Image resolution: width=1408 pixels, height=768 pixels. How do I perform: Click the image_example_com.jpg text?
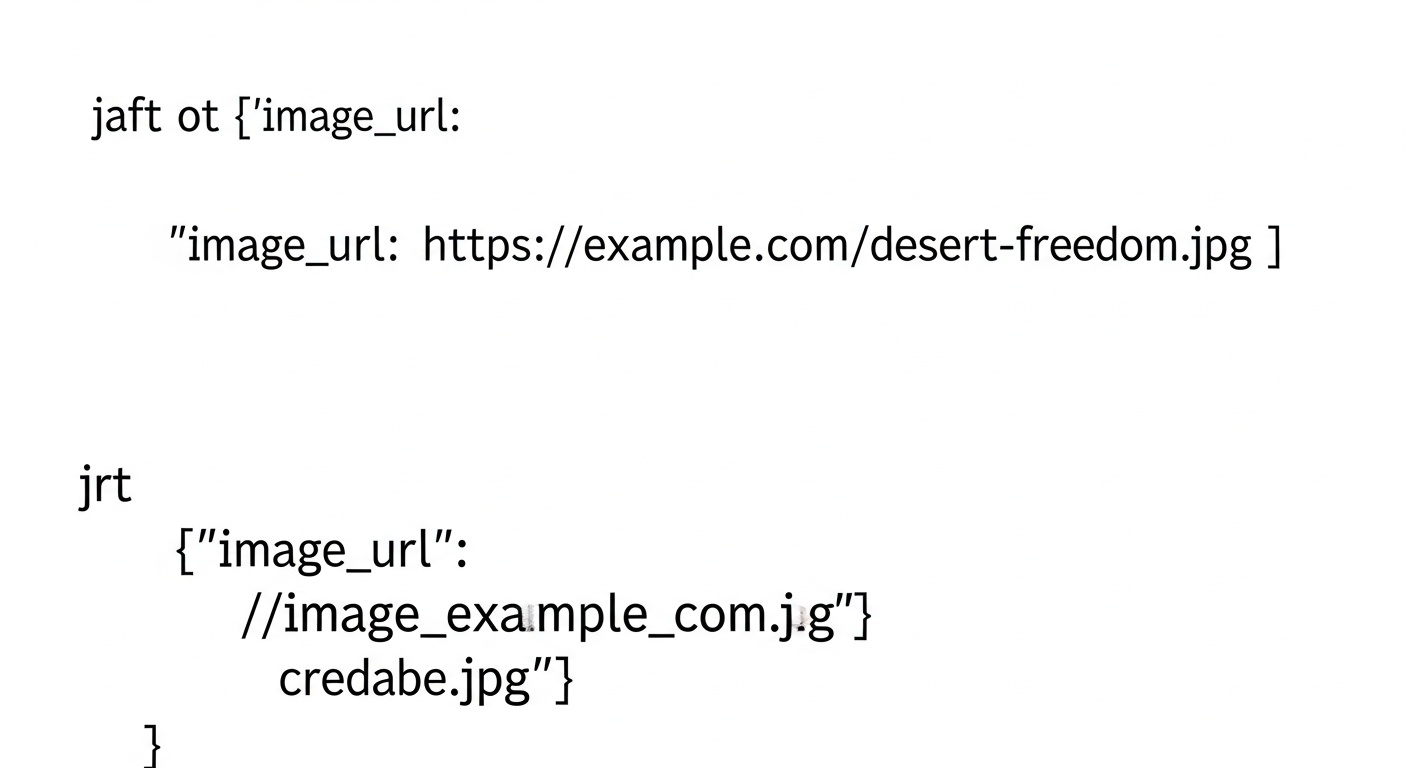pos(560,616)
